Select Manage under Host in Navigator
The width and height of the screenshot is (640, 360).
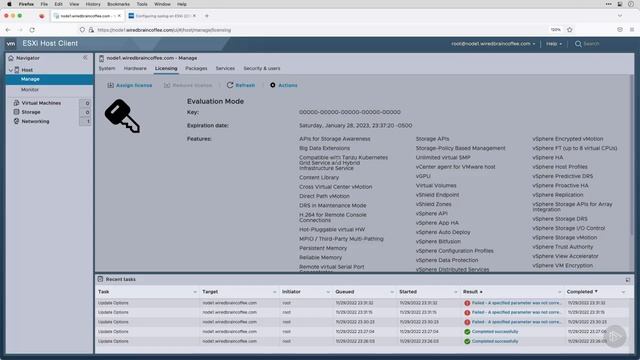point(49,79)
